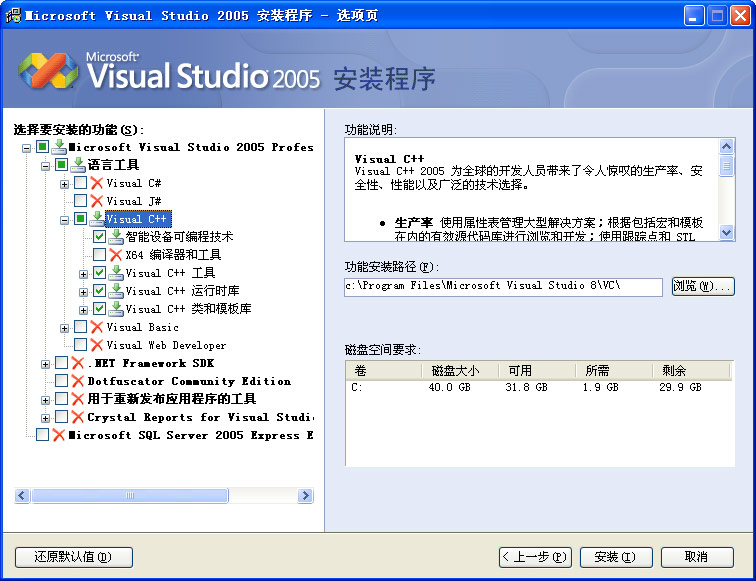Check the .NET Framework SDK box
The width and height of the screenshot is (756, 581).
61,362
